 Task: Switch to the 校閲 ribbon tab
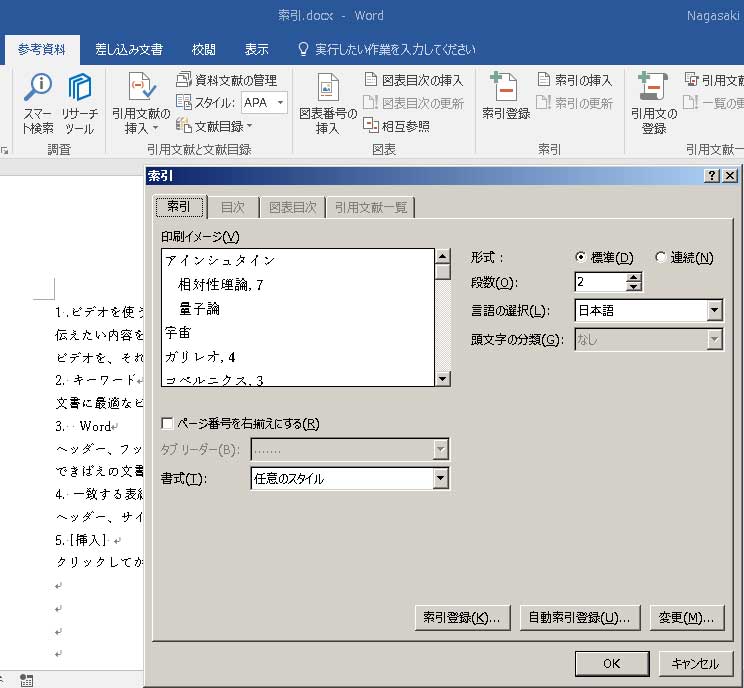click(204, 49)
